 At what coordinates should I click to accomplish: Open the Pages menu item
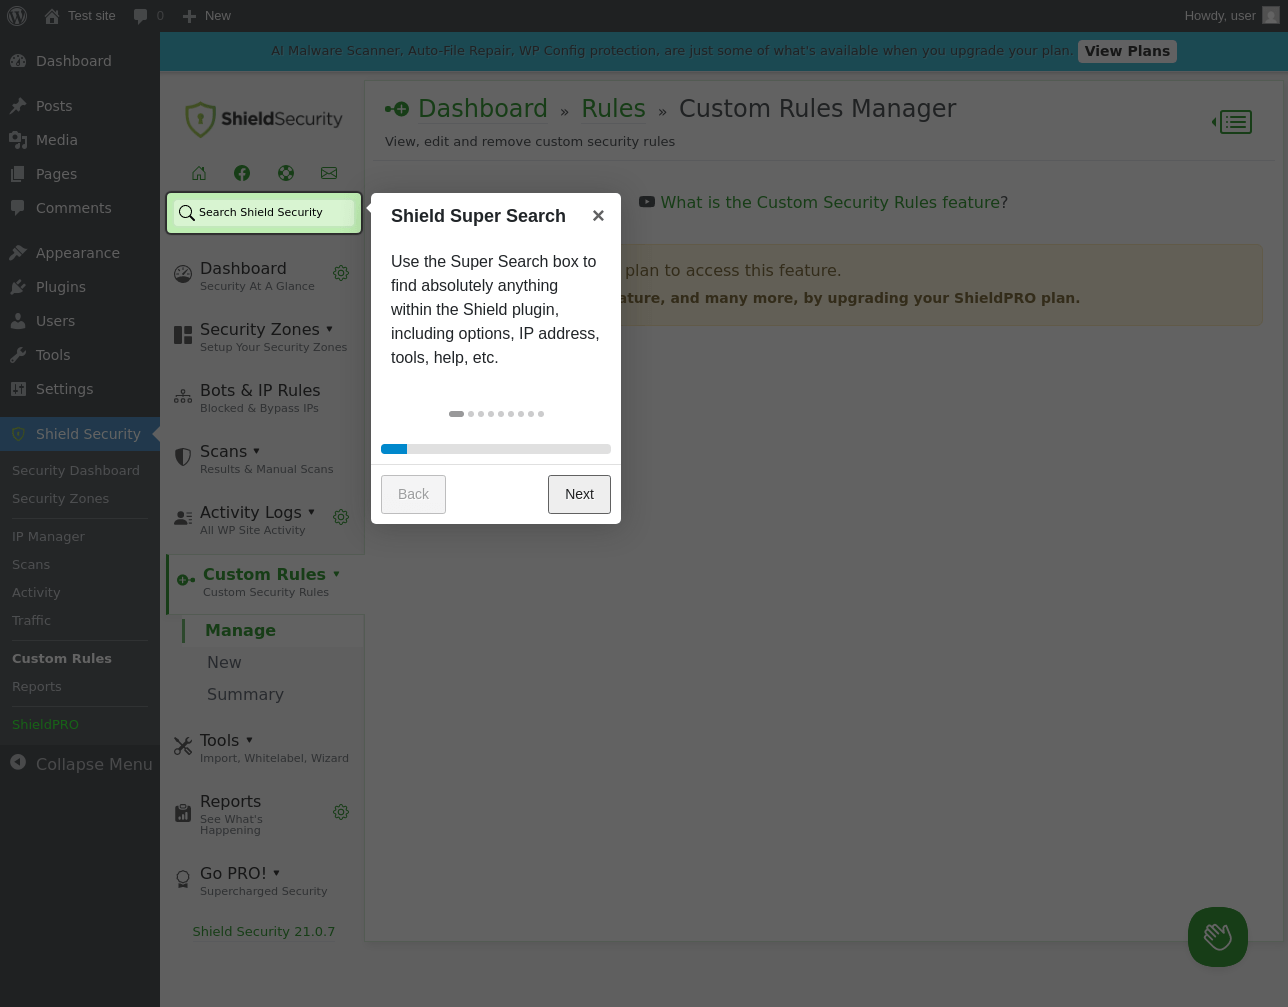pos(80,174)
